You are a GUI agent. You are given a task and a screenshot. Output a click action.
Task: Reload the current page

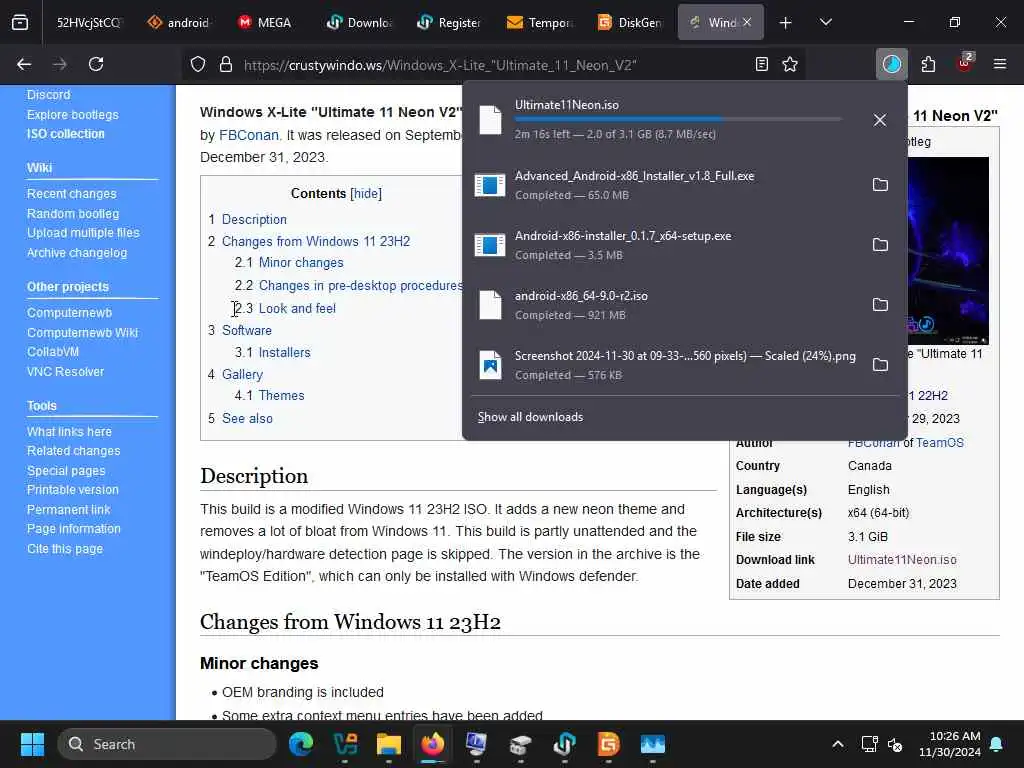(x=96, y=64)
